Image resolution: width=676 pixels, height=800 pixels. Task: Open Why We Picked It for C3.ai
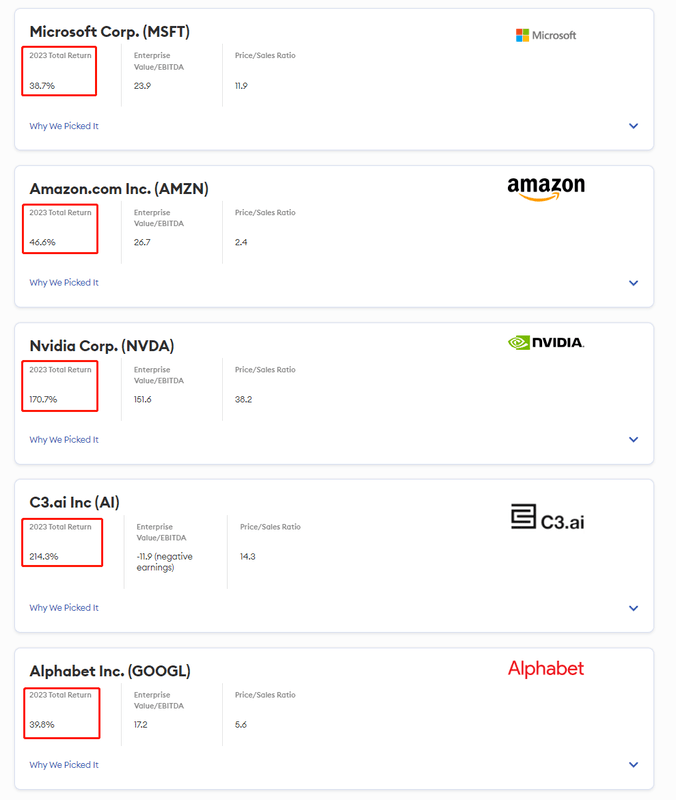click(64, 608)
